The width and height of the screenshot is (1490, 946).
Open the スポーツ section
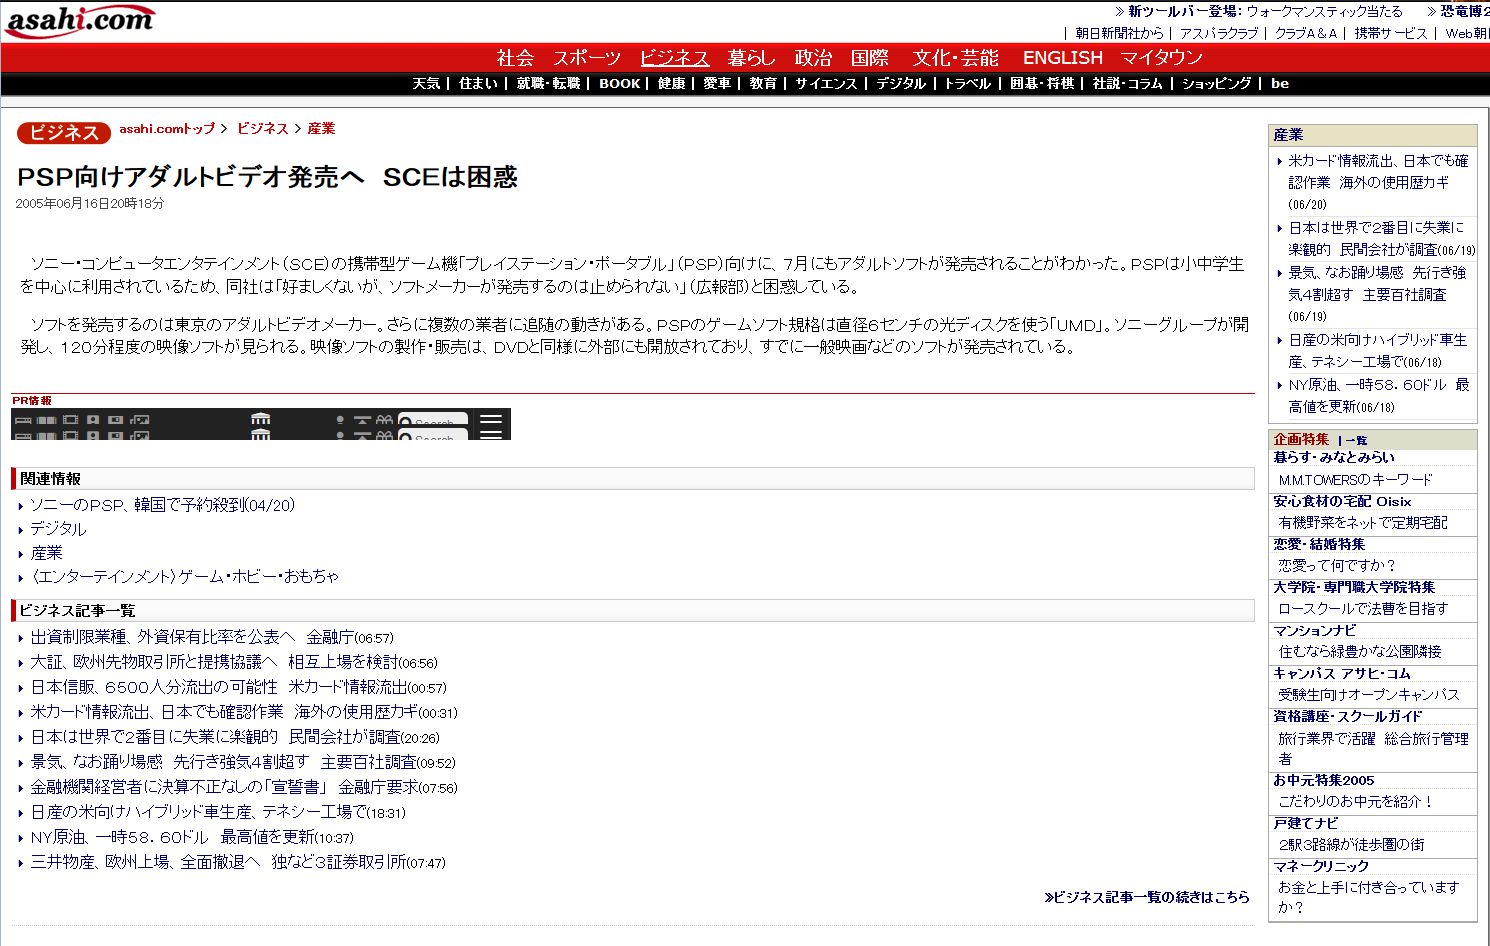coord(587,58)
